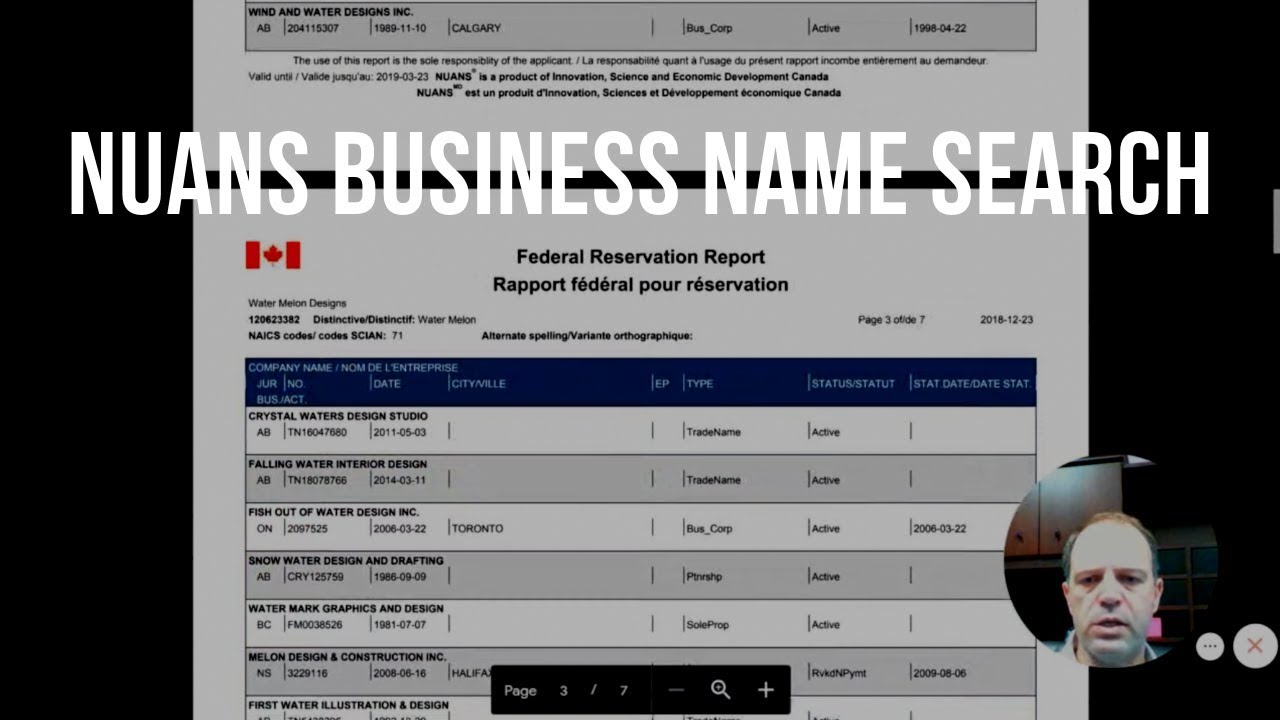Viewport: 1280px width, 720px height.
Task: Click the RvkdNPymt status cell
Action: pos(839,673)
